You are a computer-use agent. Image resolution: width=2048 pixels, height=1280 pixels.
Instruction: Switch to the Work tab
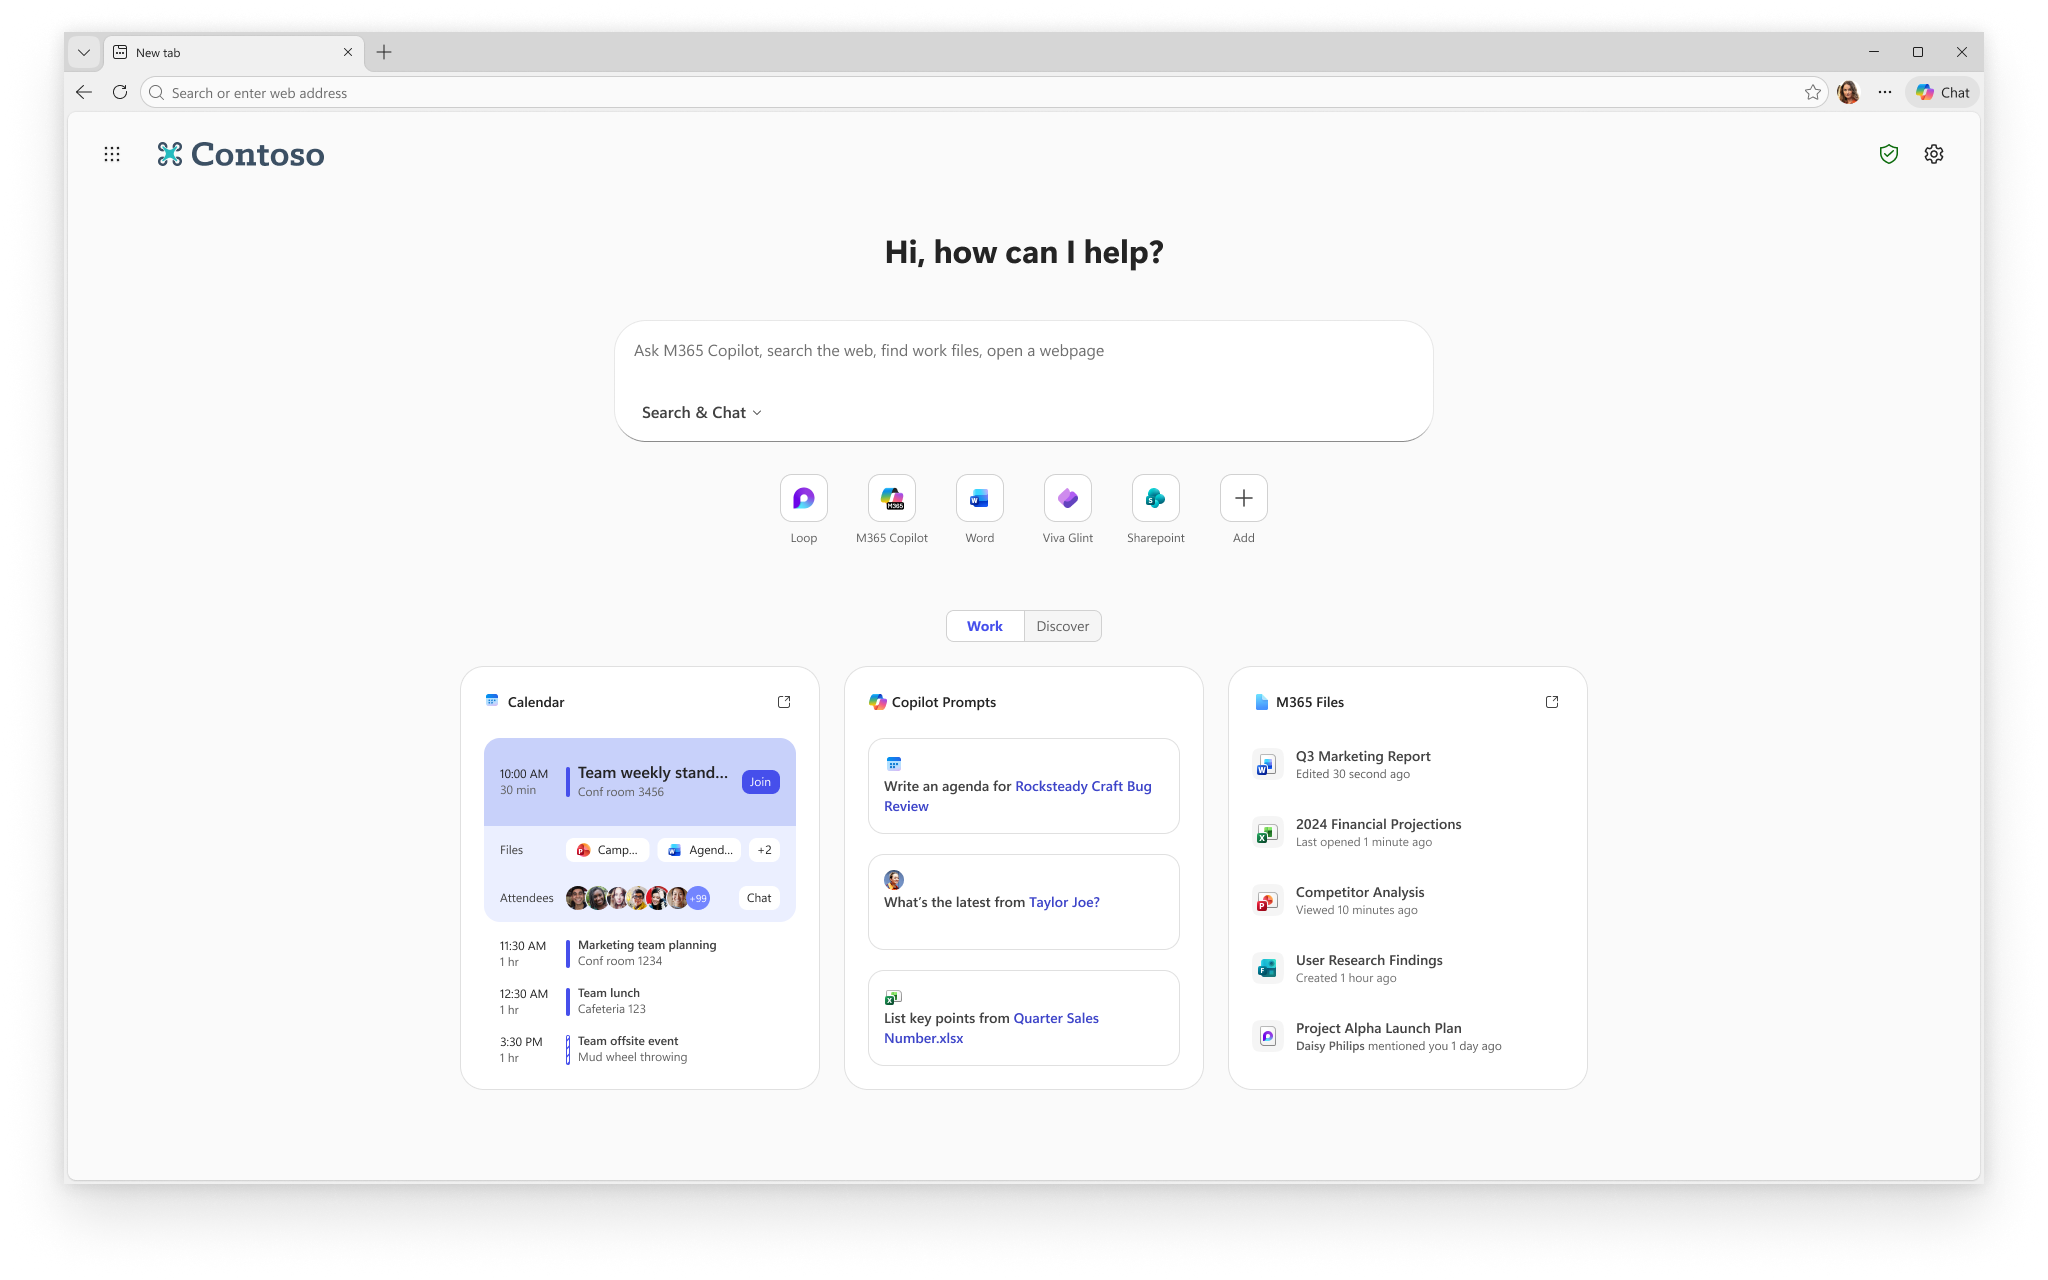click(x=985, y=626)
